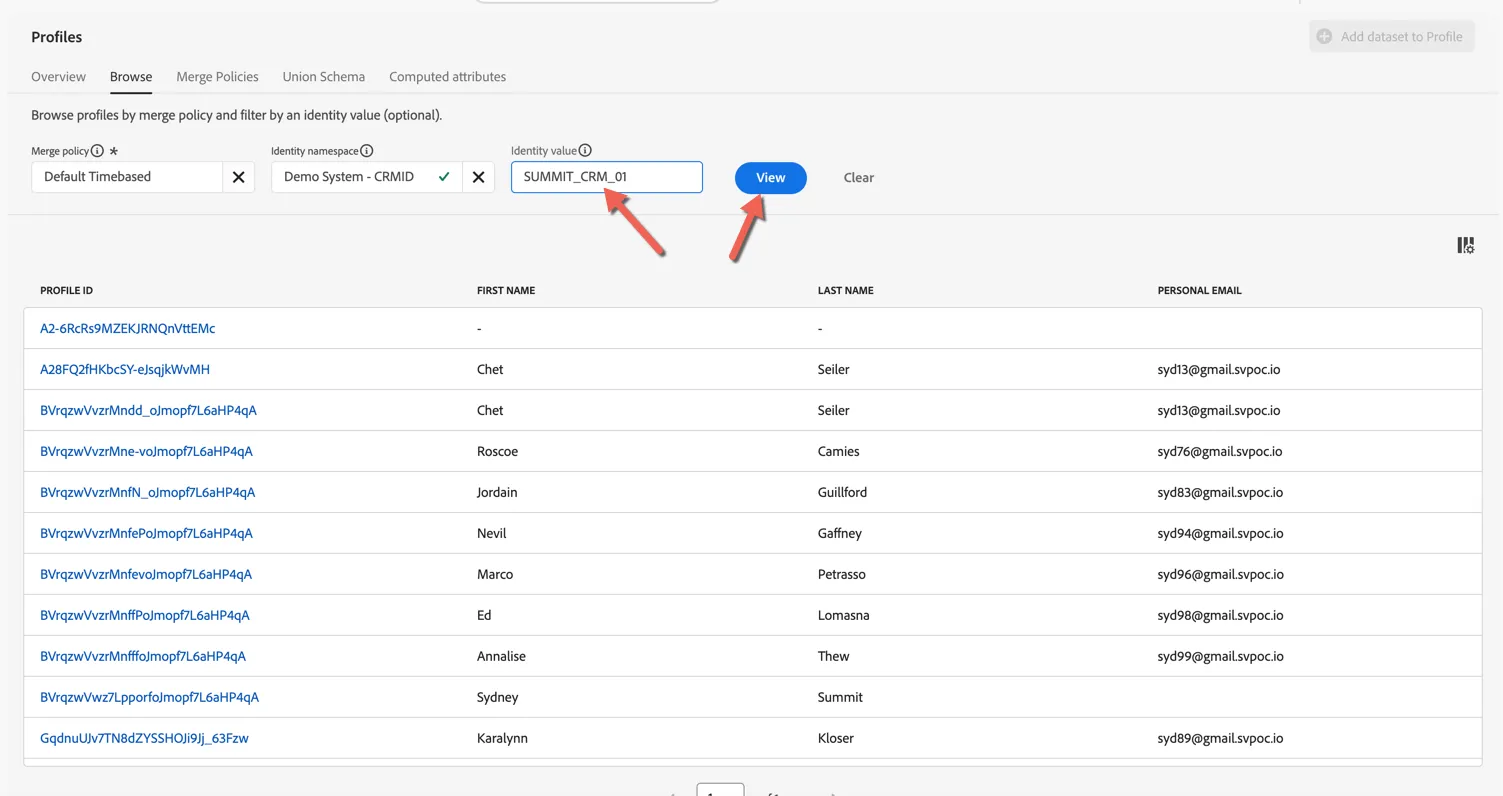Click the Merge policy info icon
Viewport: 1503px width, 796px height.
(97, 151)
